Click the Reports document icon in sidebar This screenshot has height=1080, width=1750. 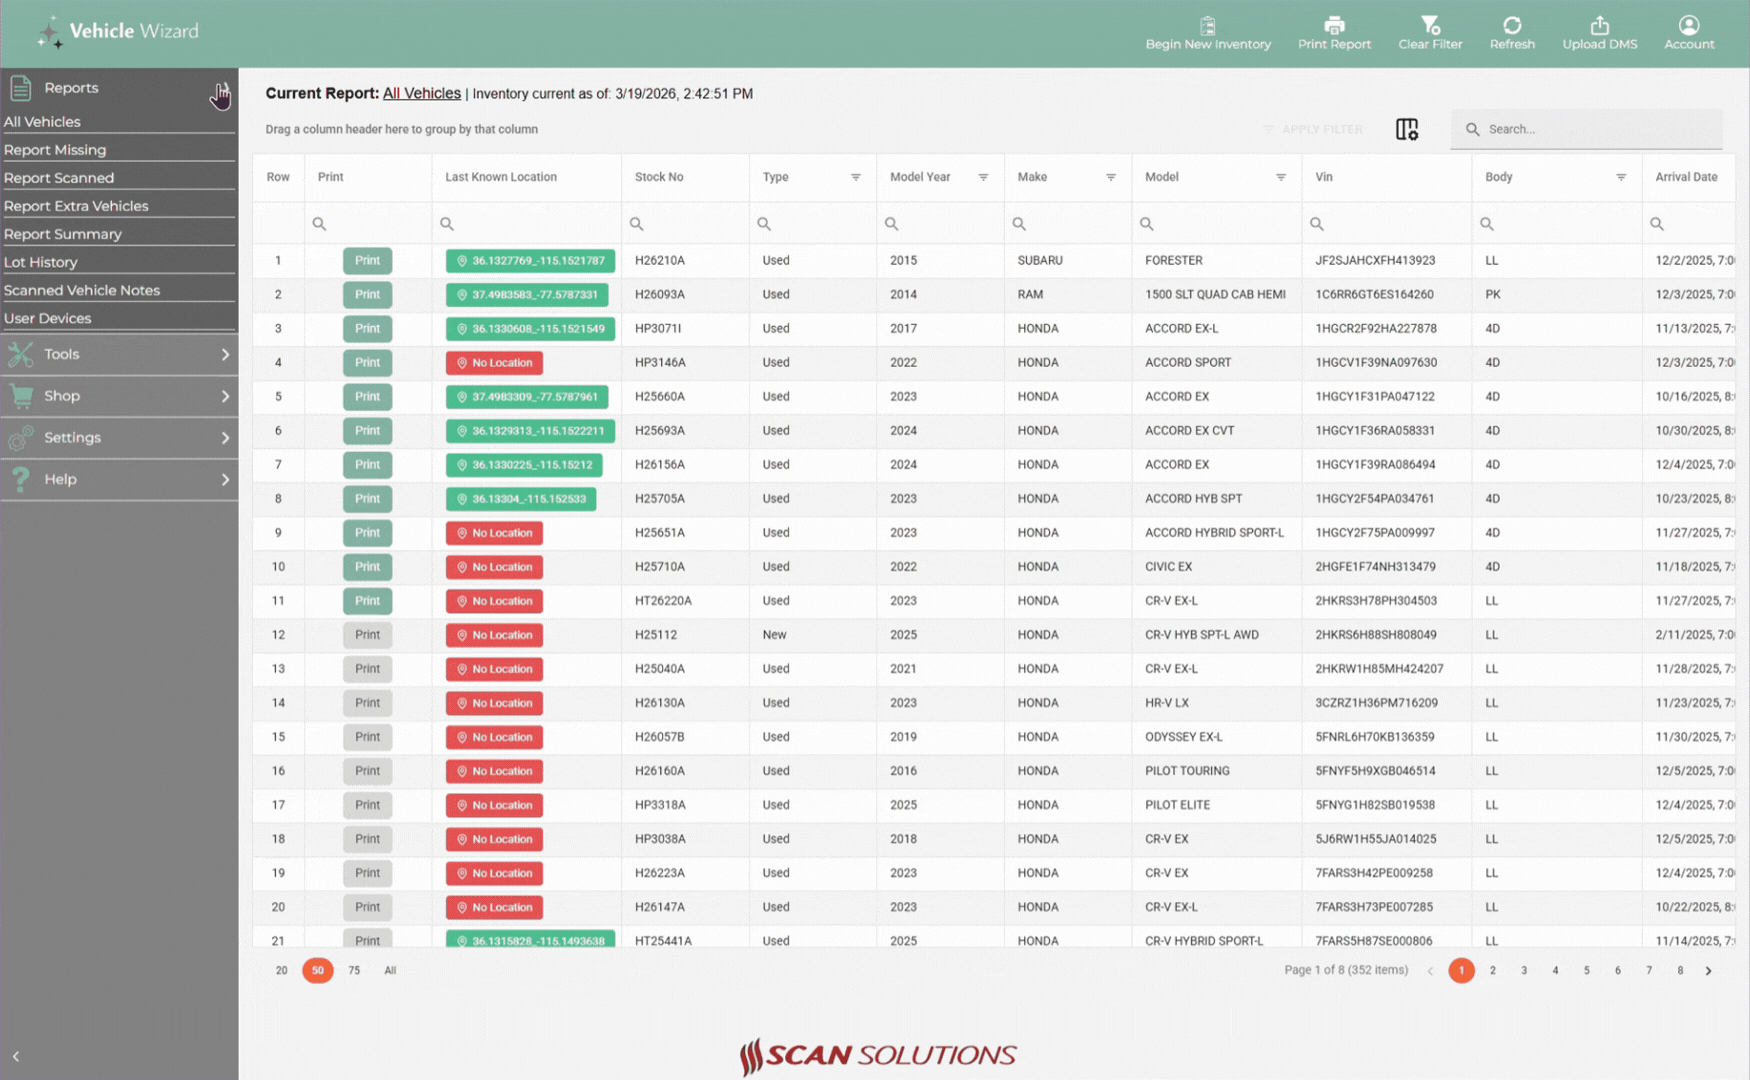point(21,88)
